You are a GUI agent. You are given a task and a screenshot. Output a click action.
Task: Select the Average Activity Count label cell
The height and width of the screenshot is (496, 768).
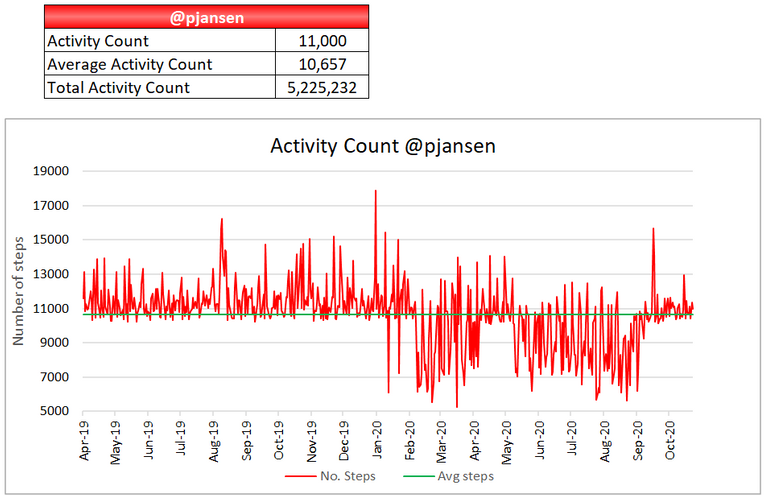coord(160,64)
